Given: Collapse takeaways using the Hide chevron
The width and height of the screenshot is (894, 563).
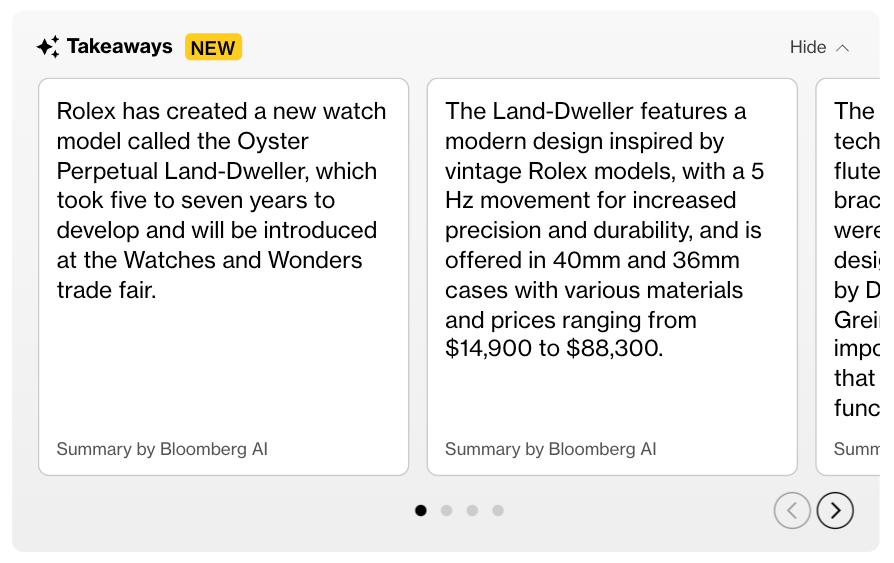Looking at the screenshot, I should coord(842,48).
